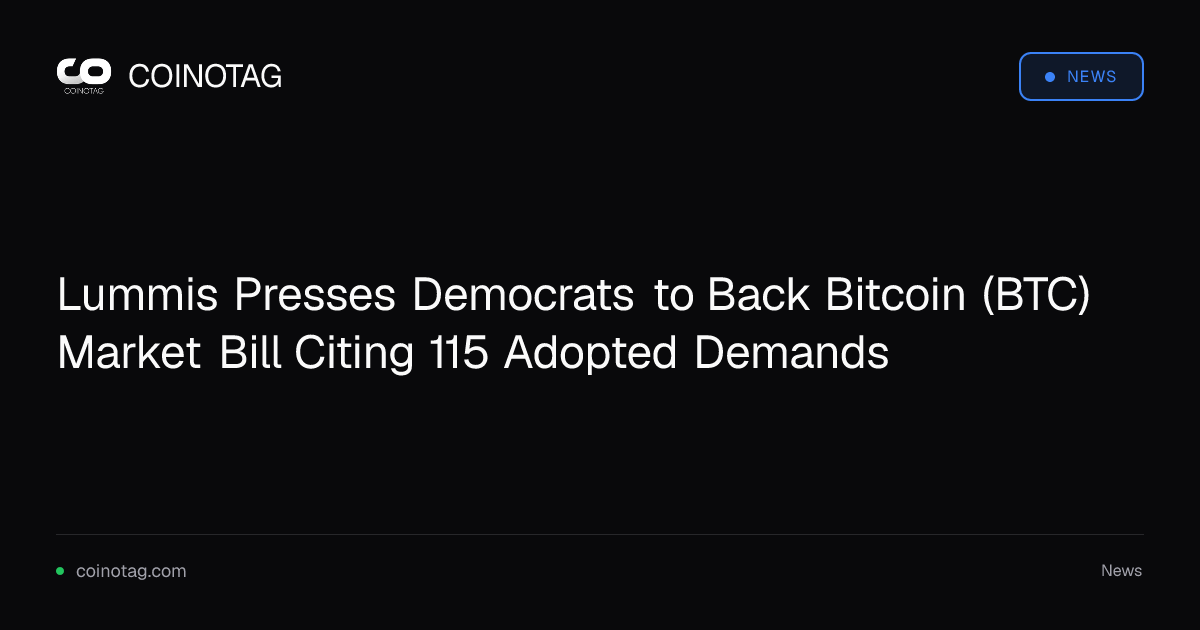
Task: Click the blue dot inside NEWS badge
Action: point(1049,77)
